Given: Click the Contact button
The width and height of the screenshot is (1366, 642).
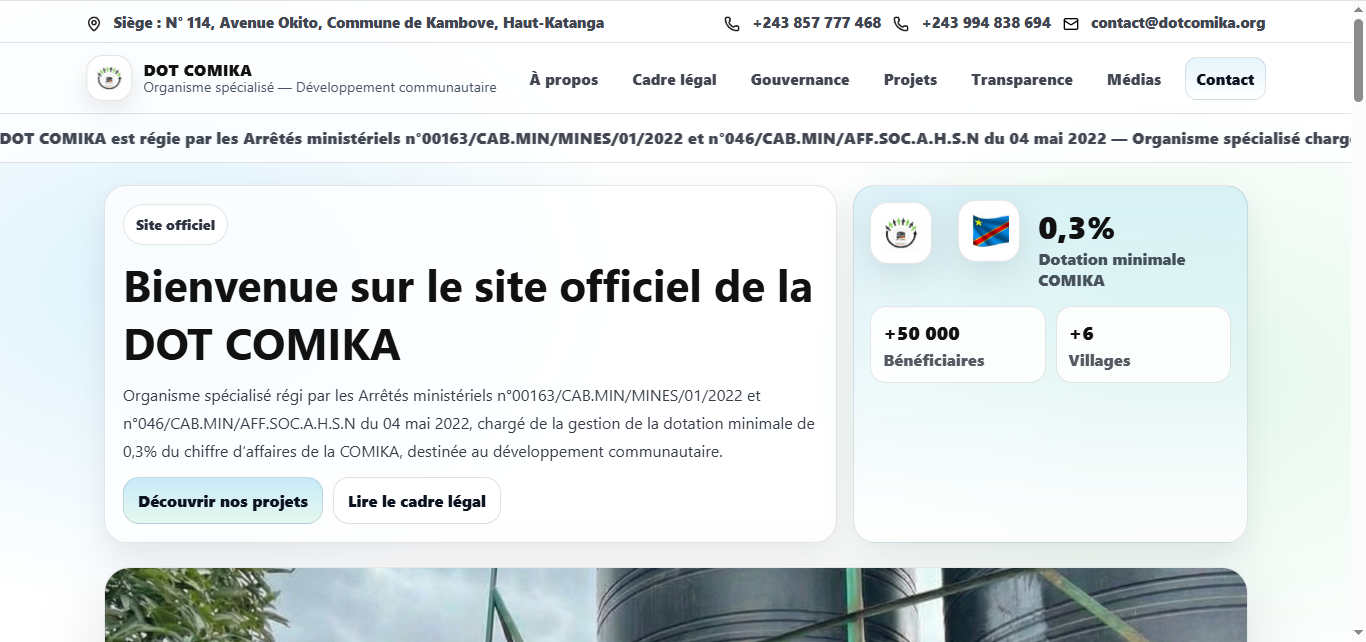Looking at the screenshot, I should pos(1224,78).
